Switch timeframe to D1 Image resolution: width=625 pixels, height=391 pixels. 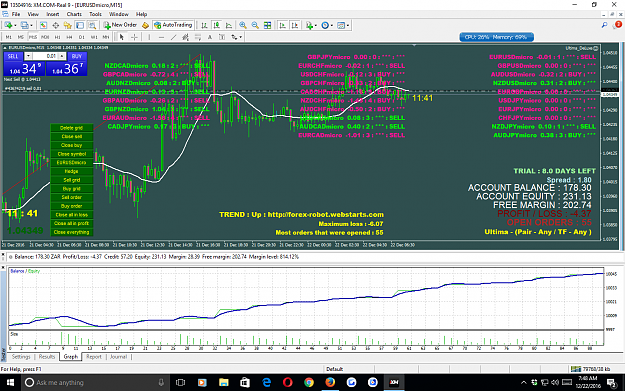82,37
